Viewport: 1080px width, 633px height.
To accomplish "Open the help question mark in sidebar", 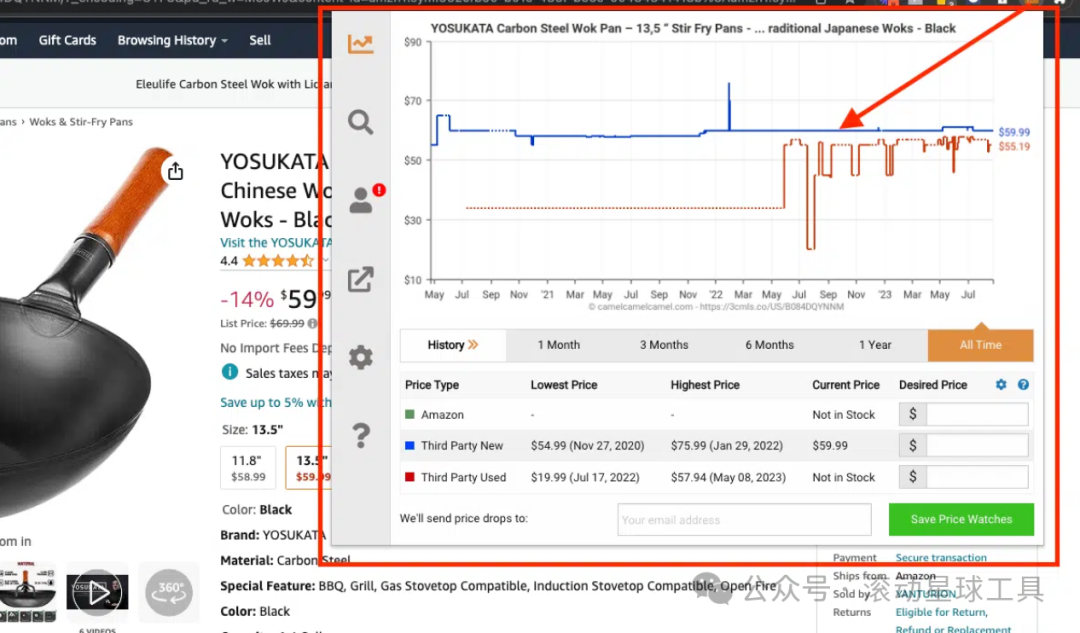I will (361, 435).
